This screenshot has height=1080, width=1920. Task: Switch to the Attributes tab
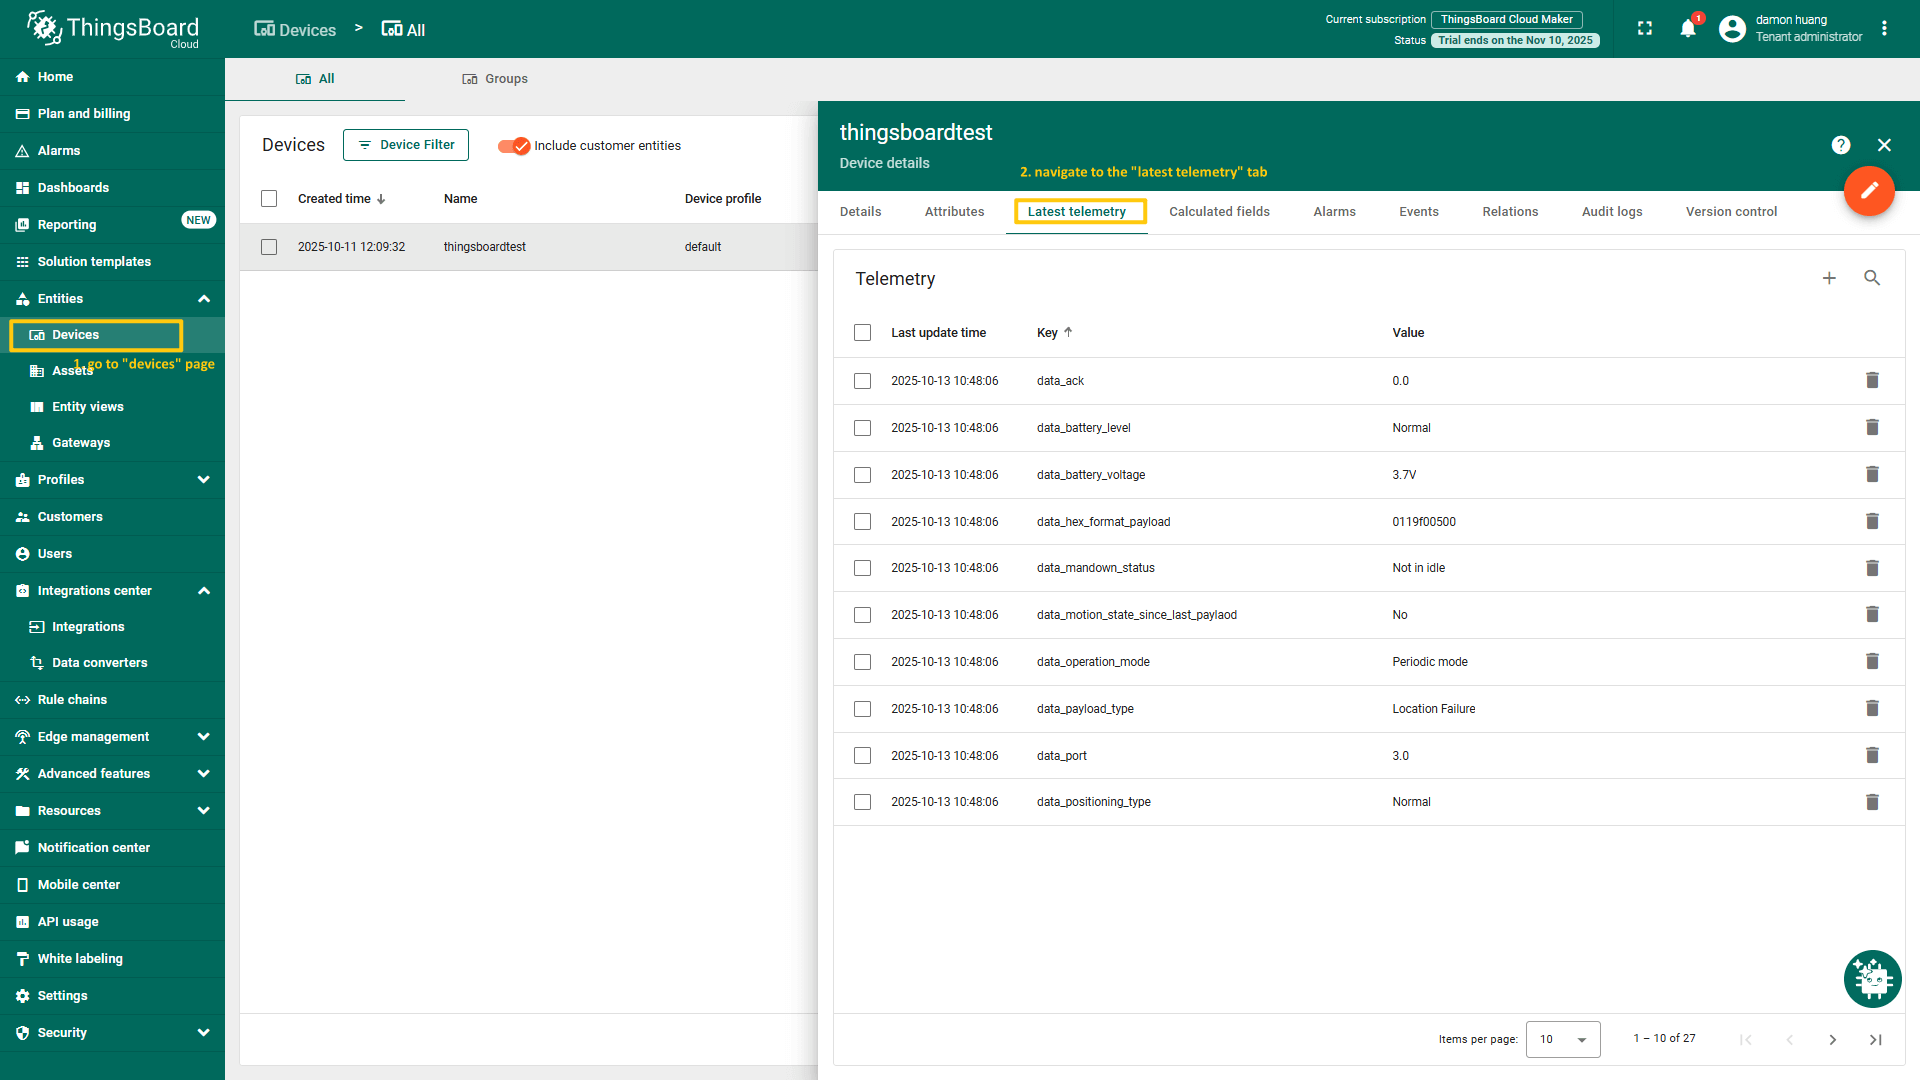(954, 212)
